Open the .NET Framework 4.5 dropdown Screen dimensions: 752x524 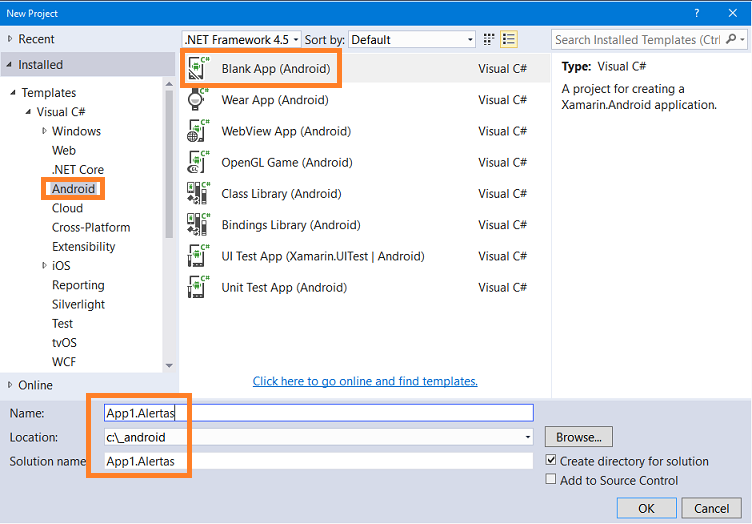[242, 39]
